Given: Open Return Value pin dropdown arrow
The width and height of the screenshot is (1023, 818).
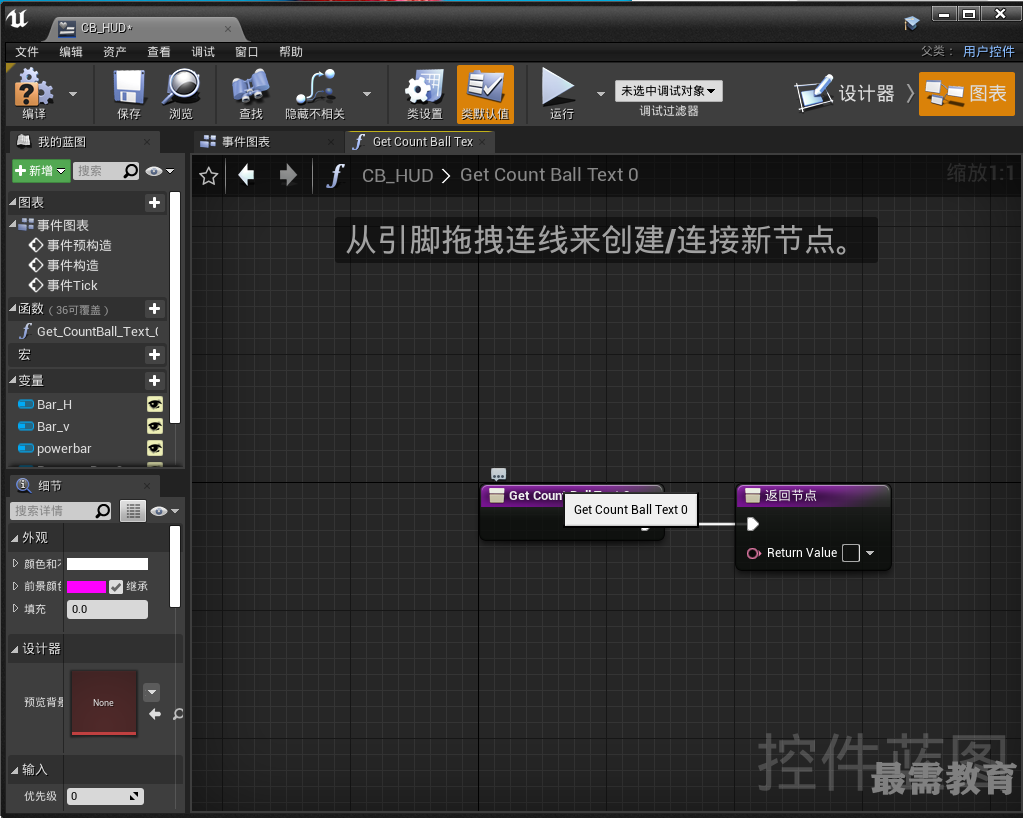Looking at the screenshot, I should pos(870,553).
